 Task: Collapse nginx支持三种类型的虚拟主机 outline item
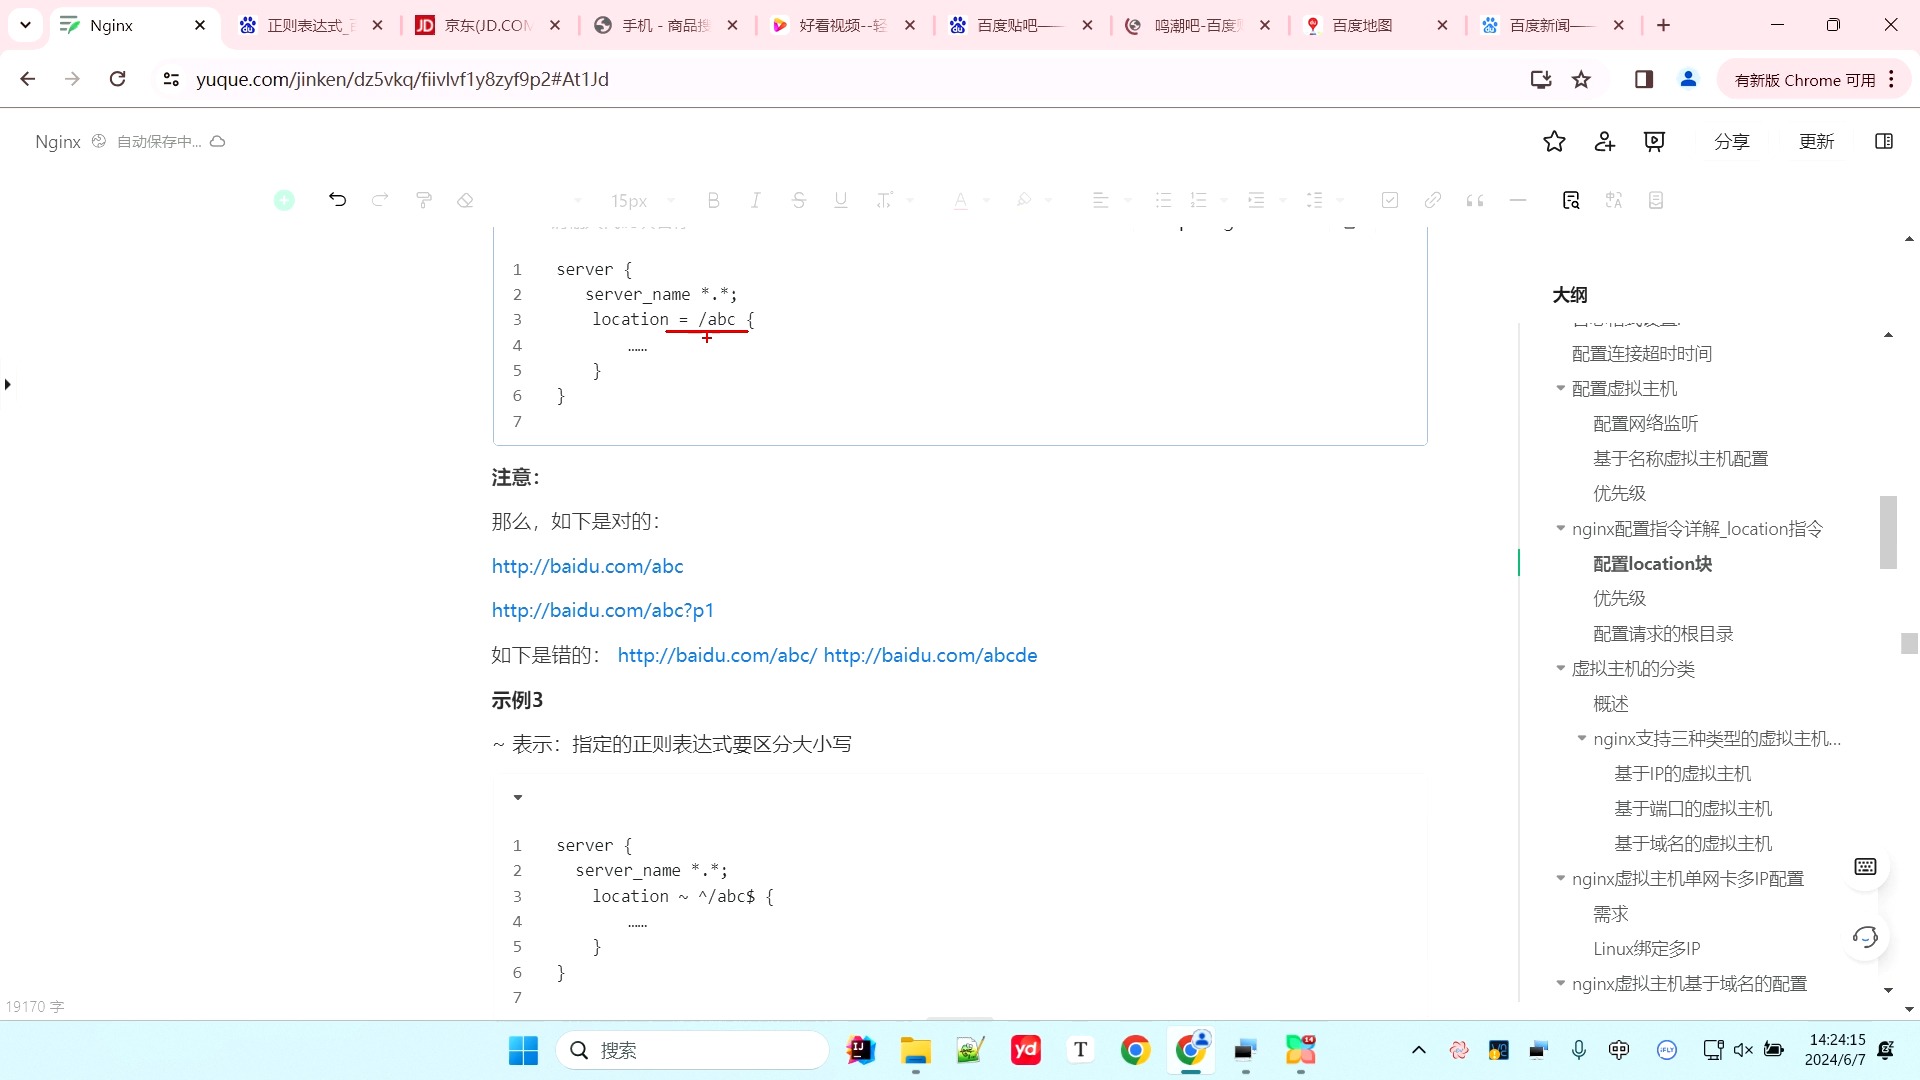1582,738
